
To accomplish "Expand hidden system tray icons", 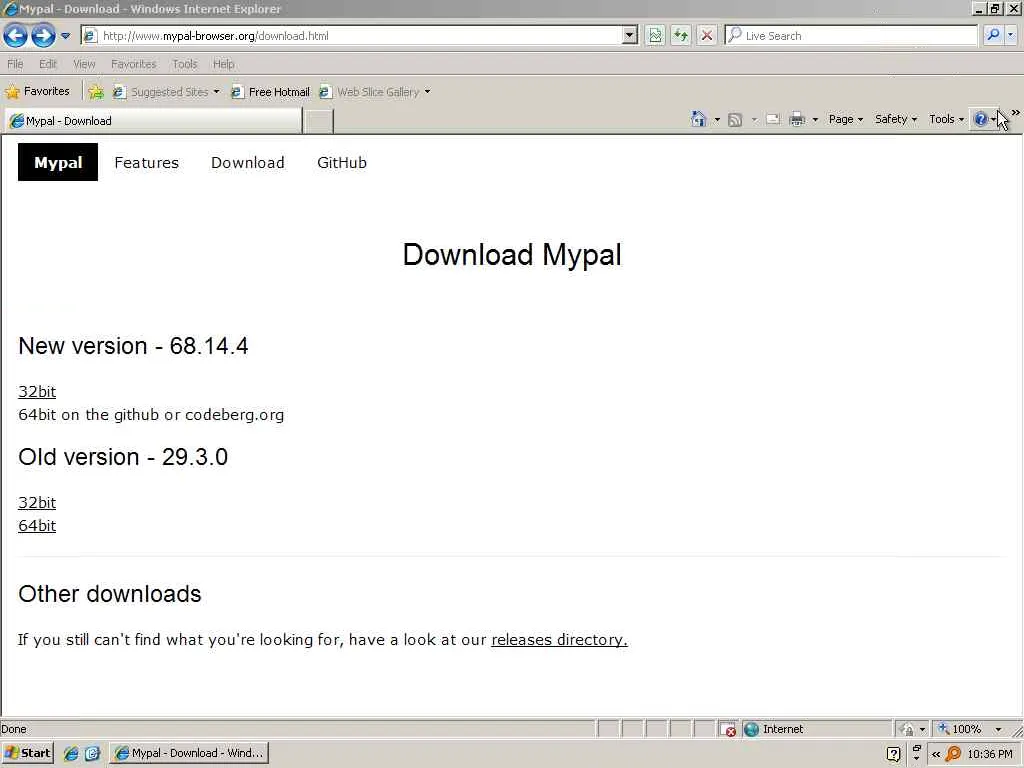I will click(935, 754).
